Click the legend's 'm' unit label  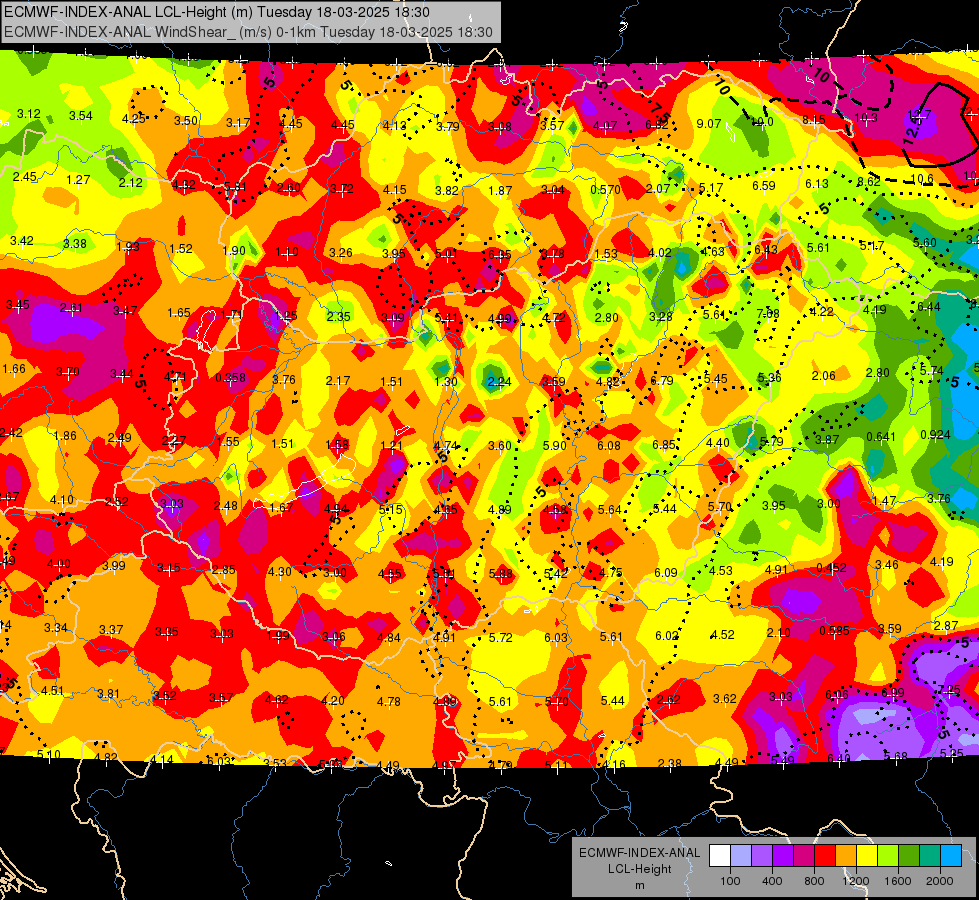pos(639,885)
